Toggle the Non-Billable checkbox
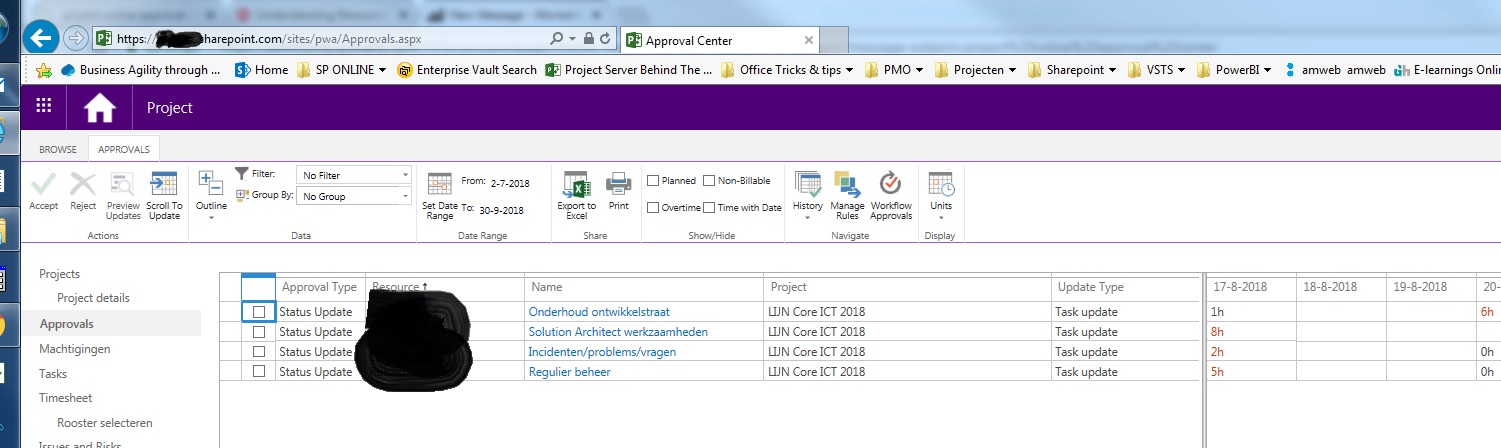This screenshot has width=1501, height=448. [709, 181]
